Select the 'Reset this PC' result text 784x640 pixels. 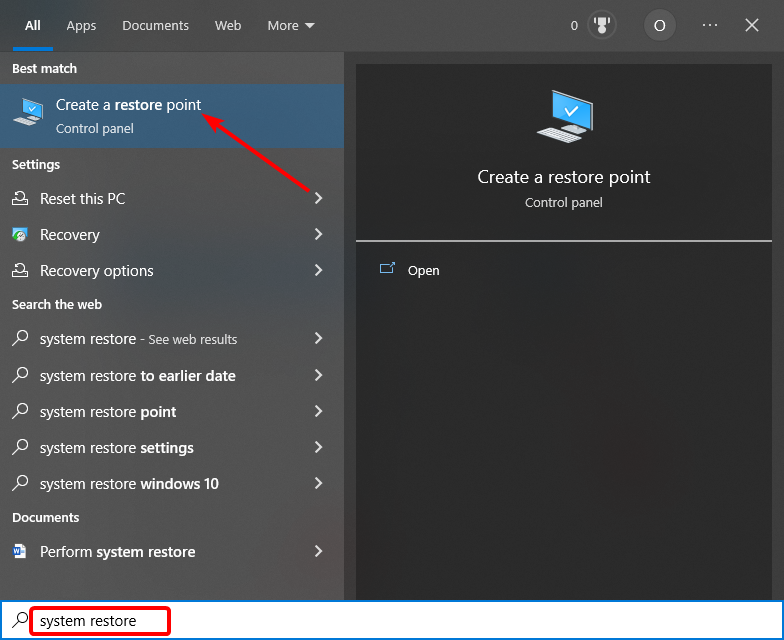point(82,198)
